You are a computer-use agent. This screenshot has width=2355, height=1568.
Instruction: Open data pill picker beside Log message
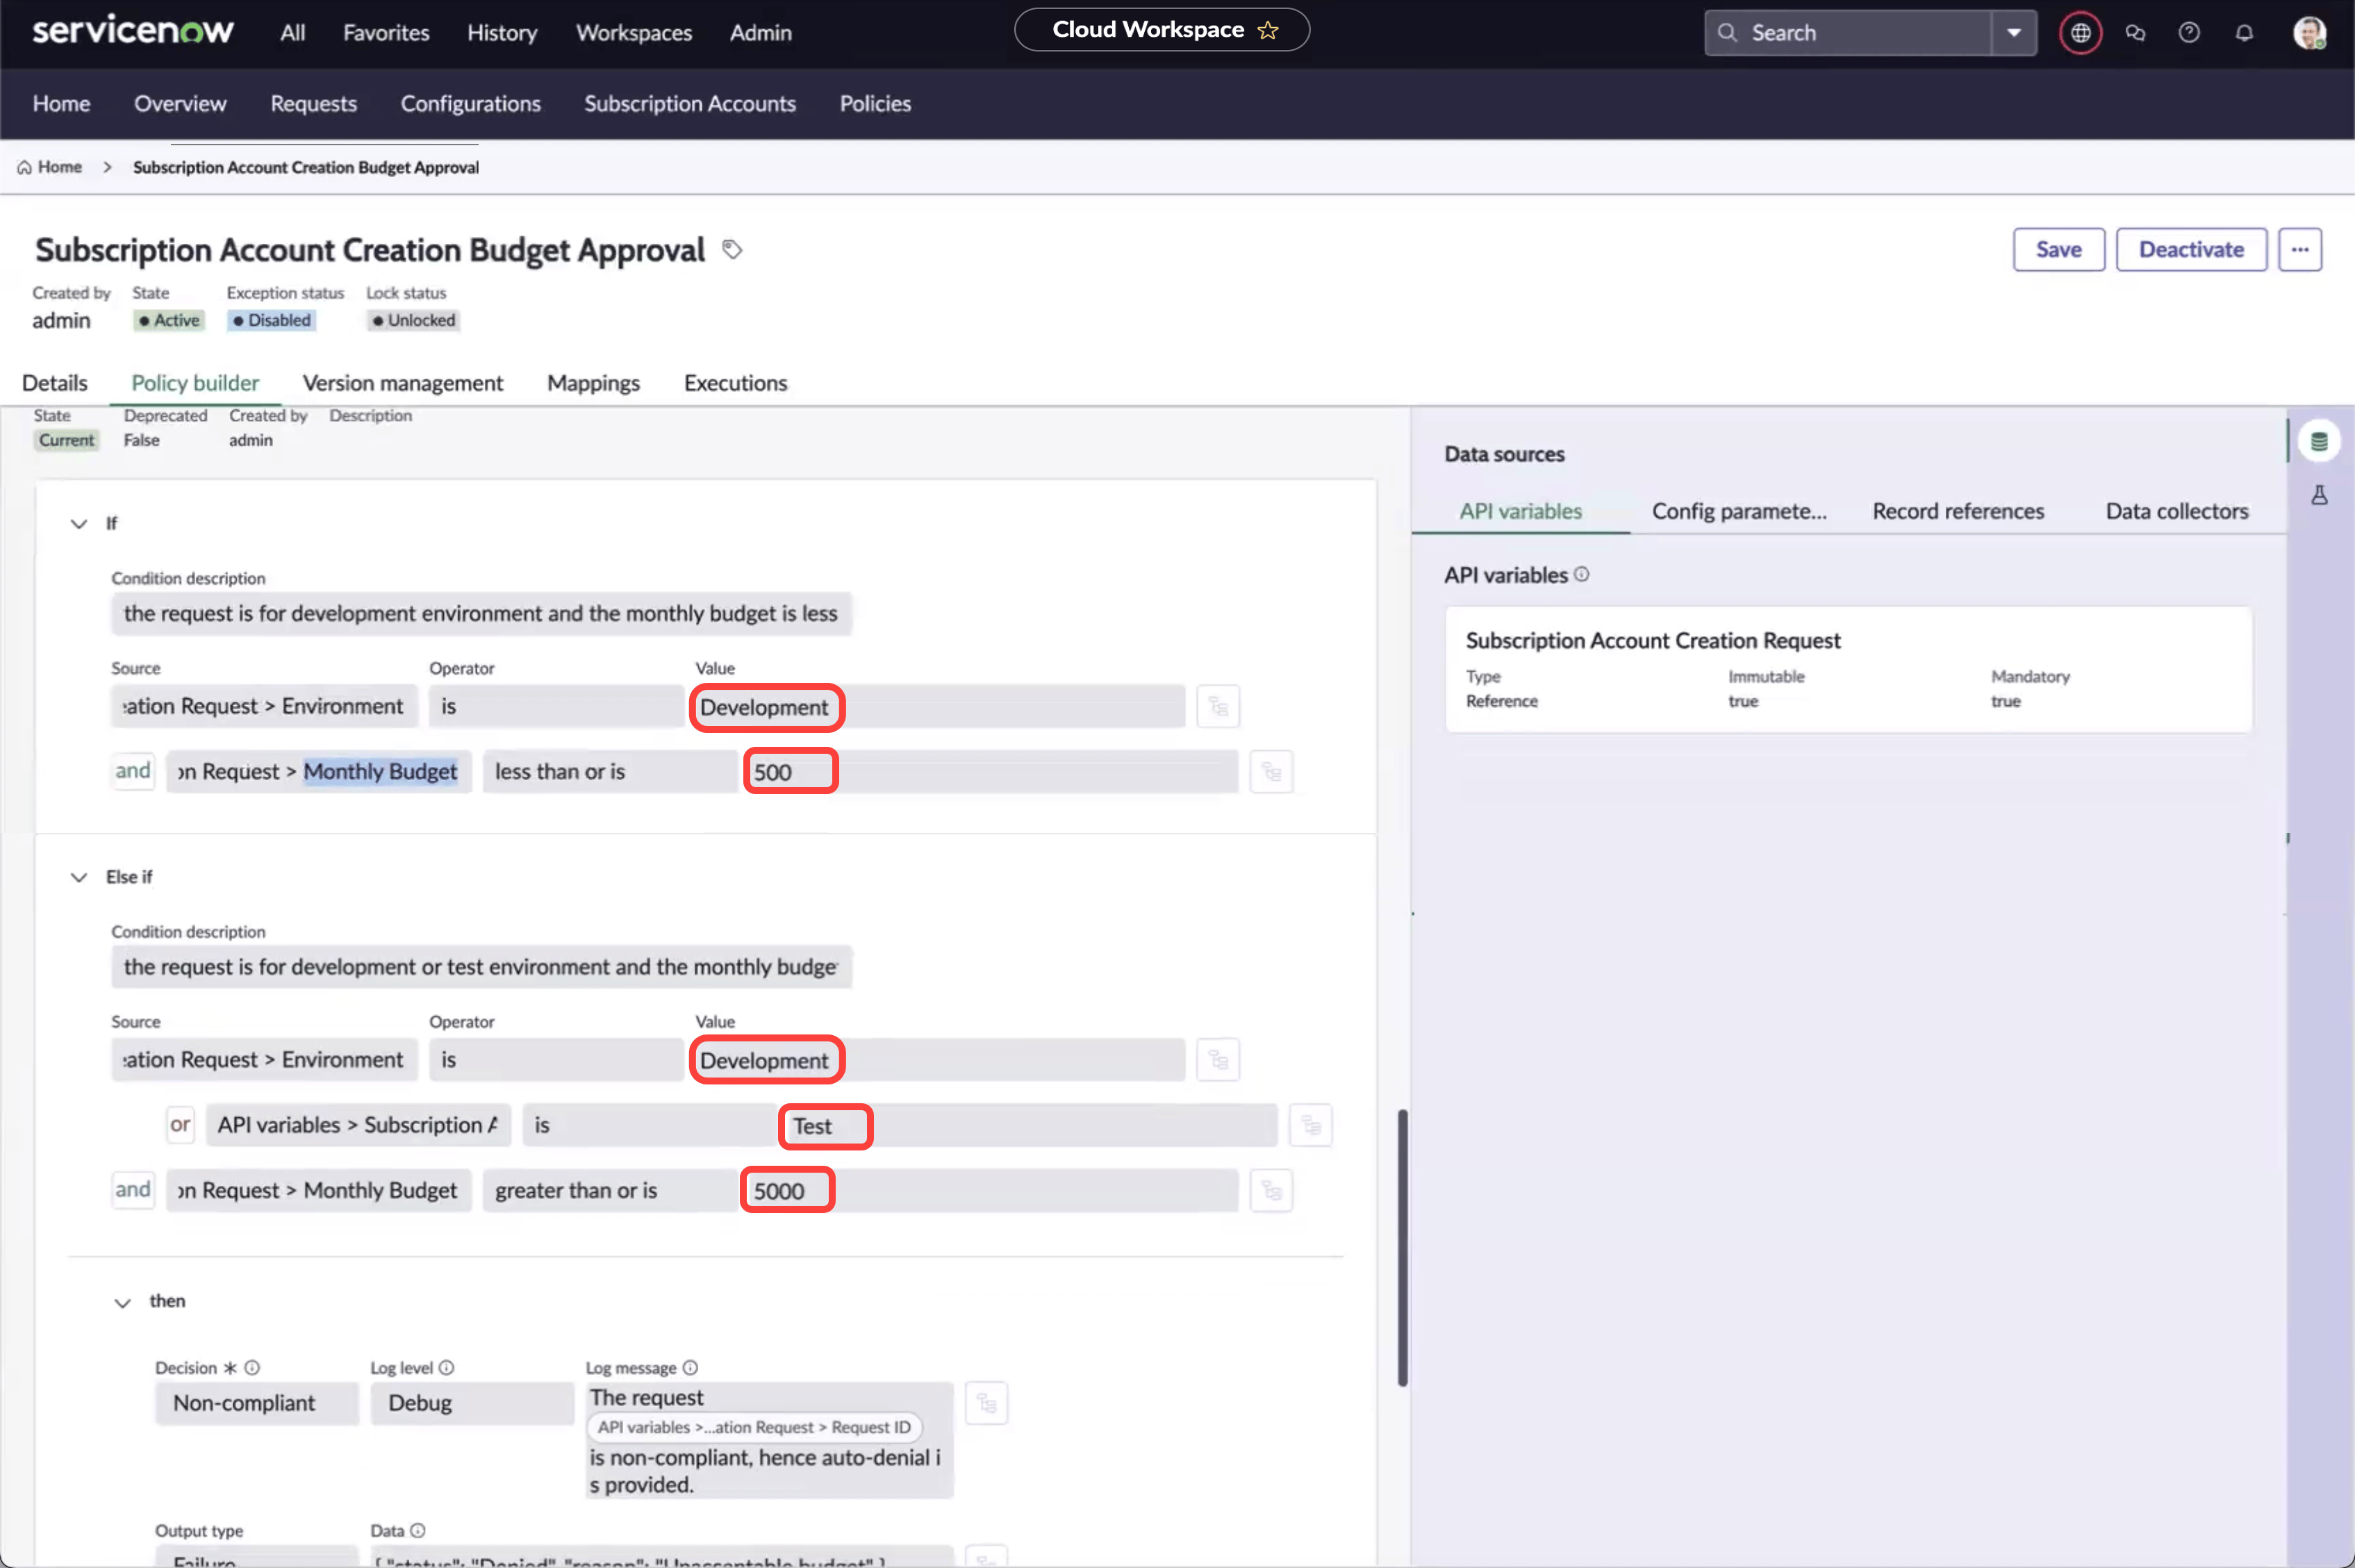click(x=986, y=1403)
